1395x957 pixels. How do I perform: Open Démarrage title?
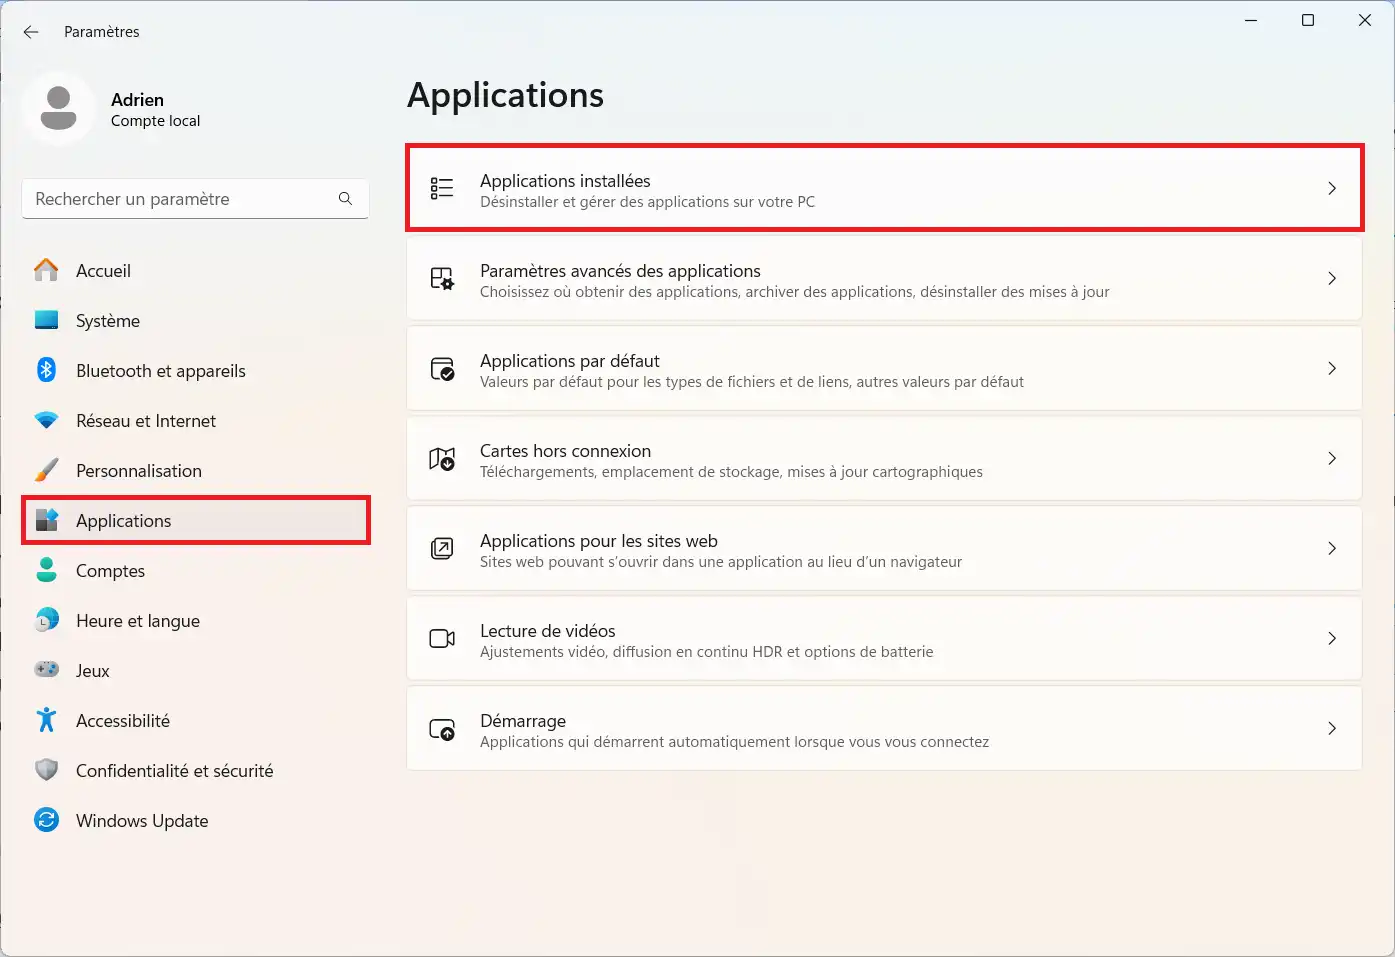pos(523,721)
